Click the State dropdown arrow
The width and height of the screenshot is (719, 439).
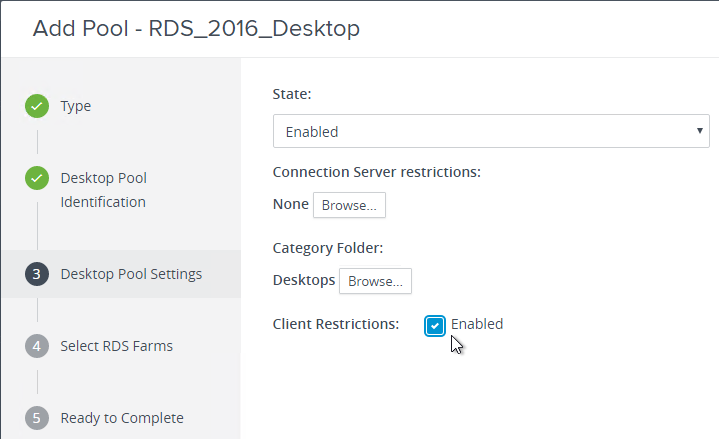click(x=700, y=131)
